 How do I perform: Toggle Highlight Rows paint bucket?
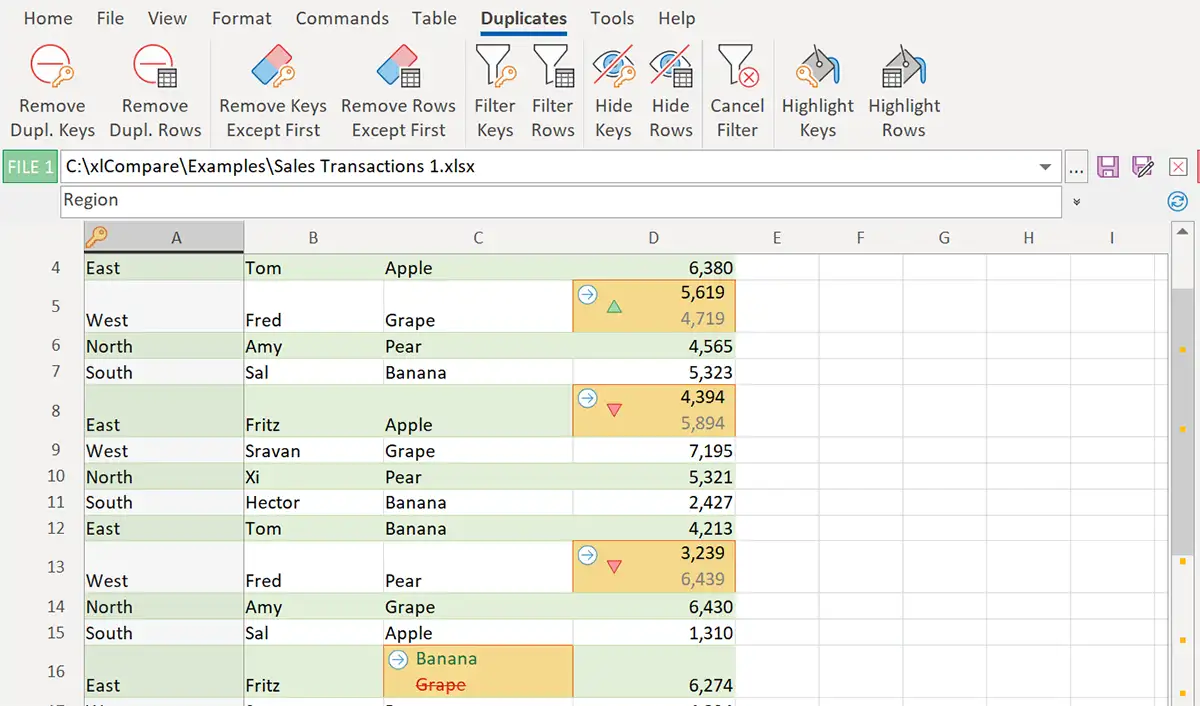click(904, 67)
